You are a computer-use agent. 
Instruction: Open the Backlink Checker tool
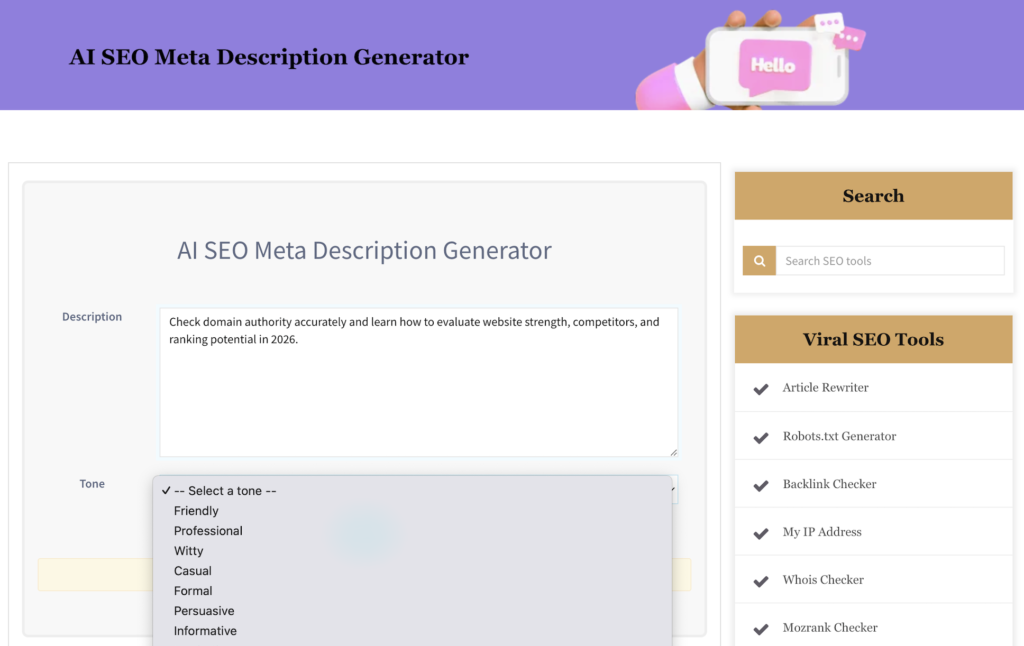829,484
